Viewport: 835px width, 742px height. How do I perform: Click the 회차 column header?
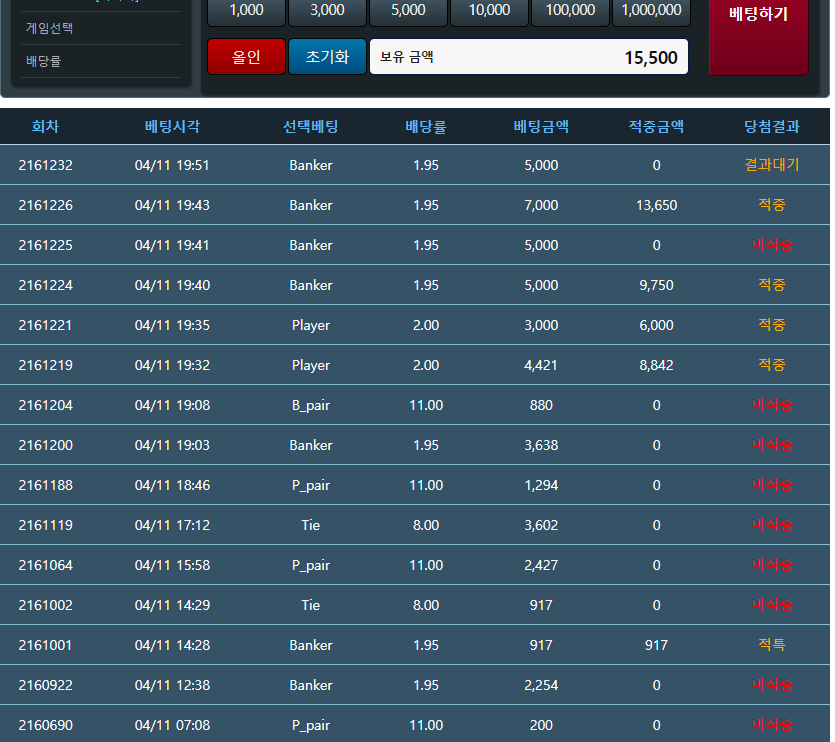45,127
